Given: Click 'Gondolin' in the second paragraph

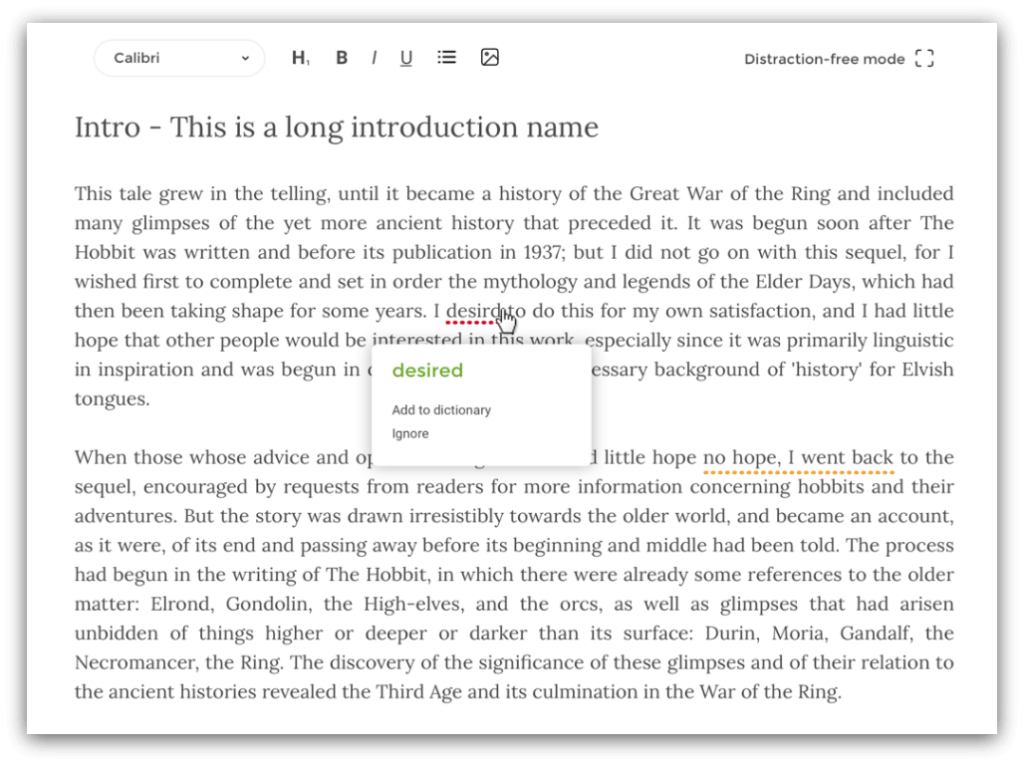Looking at the screenshot, I should point(266,604).
